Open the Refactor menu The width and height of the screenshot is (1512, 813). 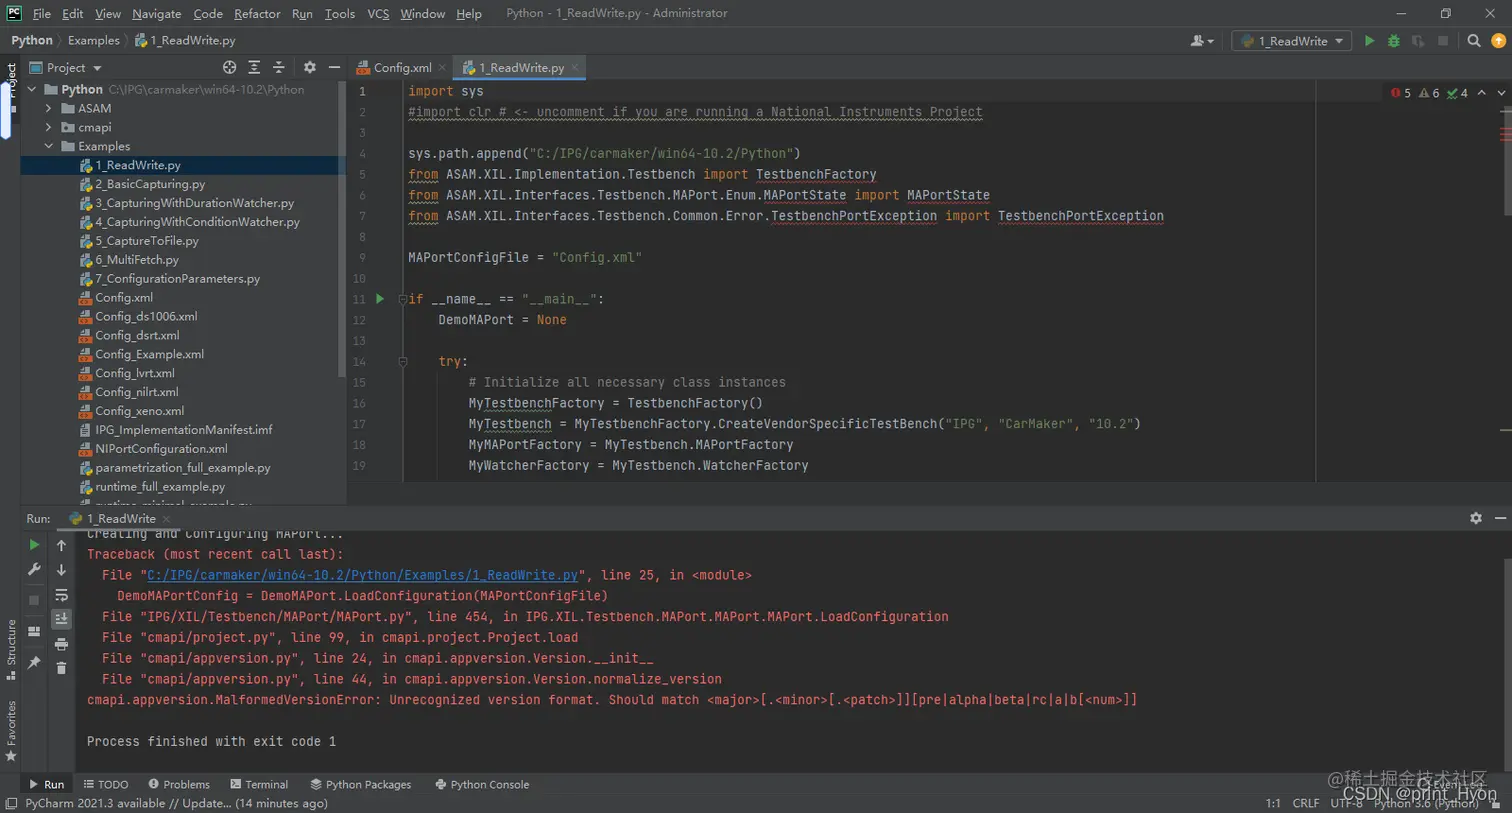point(257,14)
